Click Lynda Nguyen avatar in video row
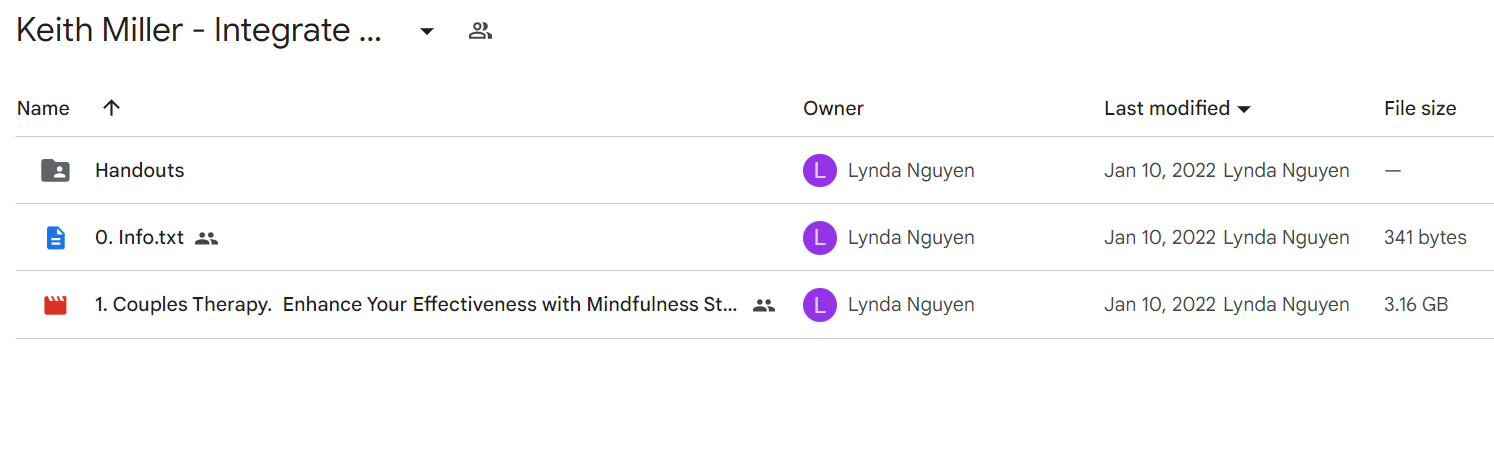 click(819, 305)
